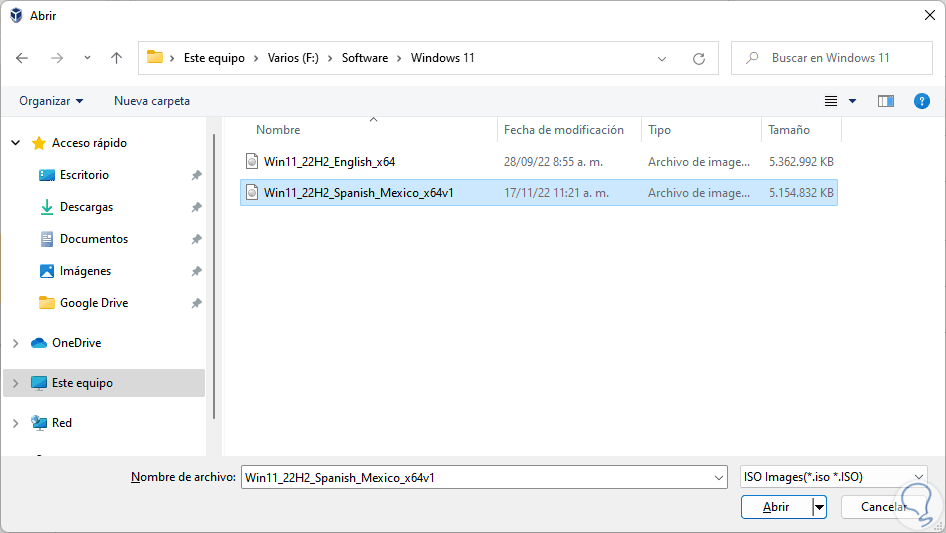Image resolution: width=946 pixels, height=533 pixels.
Task: Click 'Windows 11' breadcrumb in address bar
Action: pos(443,58)
